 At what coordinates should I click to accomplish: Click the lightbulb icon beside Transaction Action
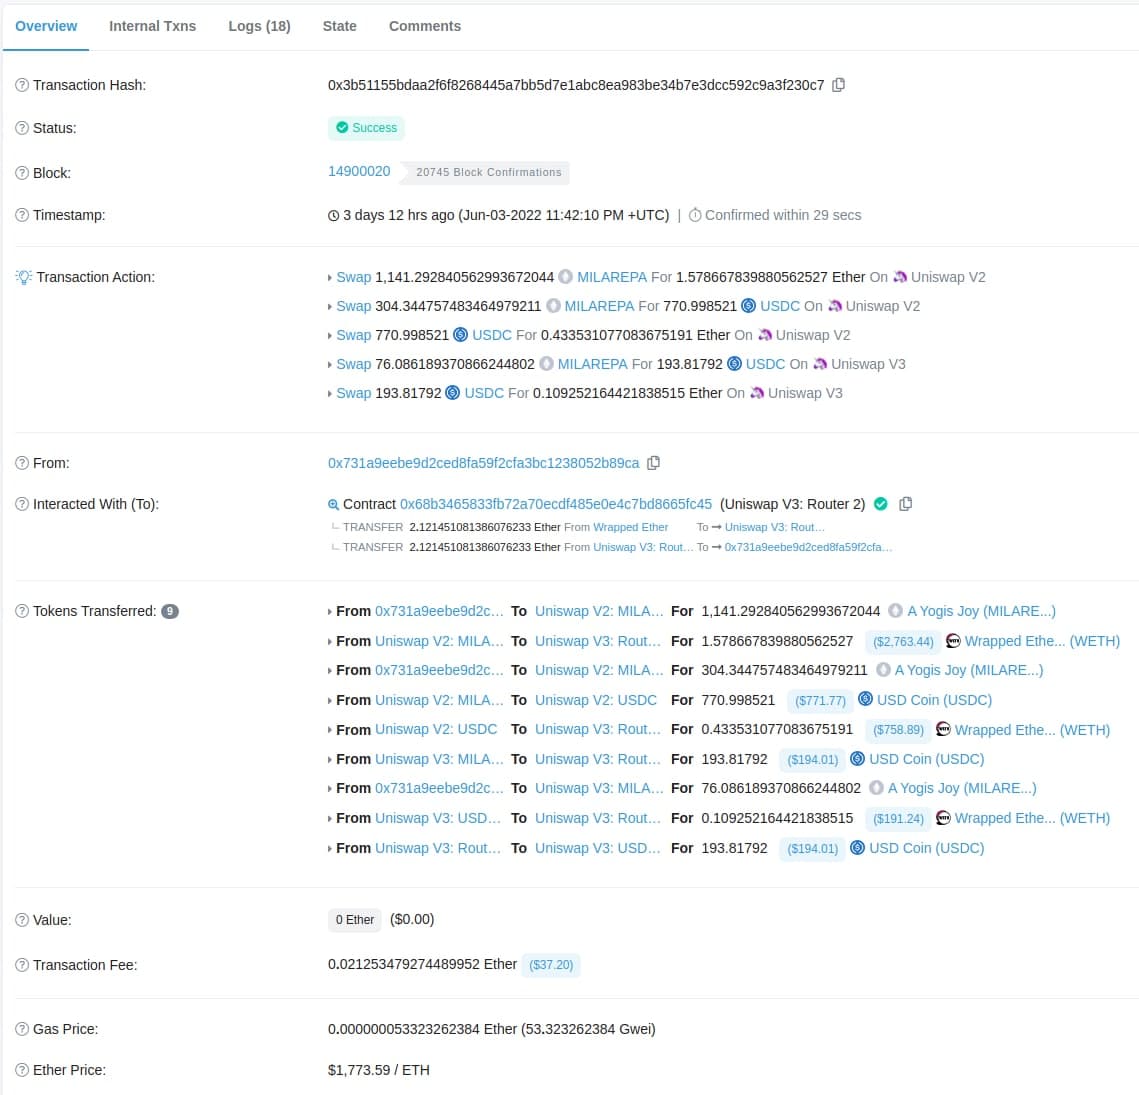tap(23, 277)
